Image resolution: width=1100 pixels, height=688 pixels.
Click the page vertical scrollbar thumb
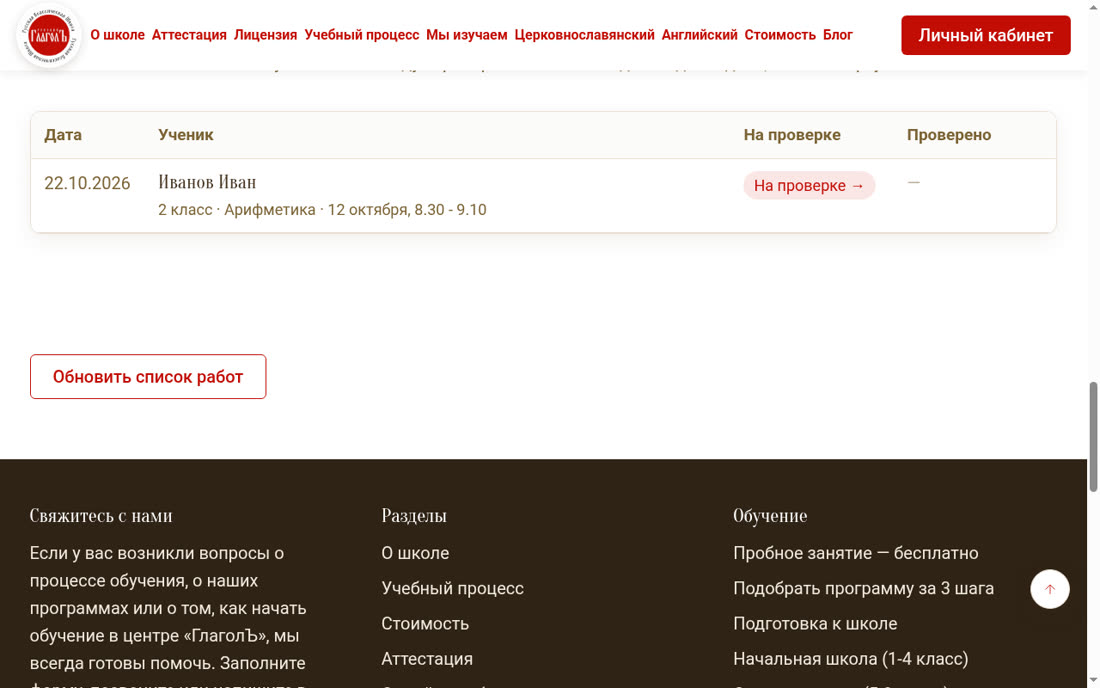[x=1093, y=437]
